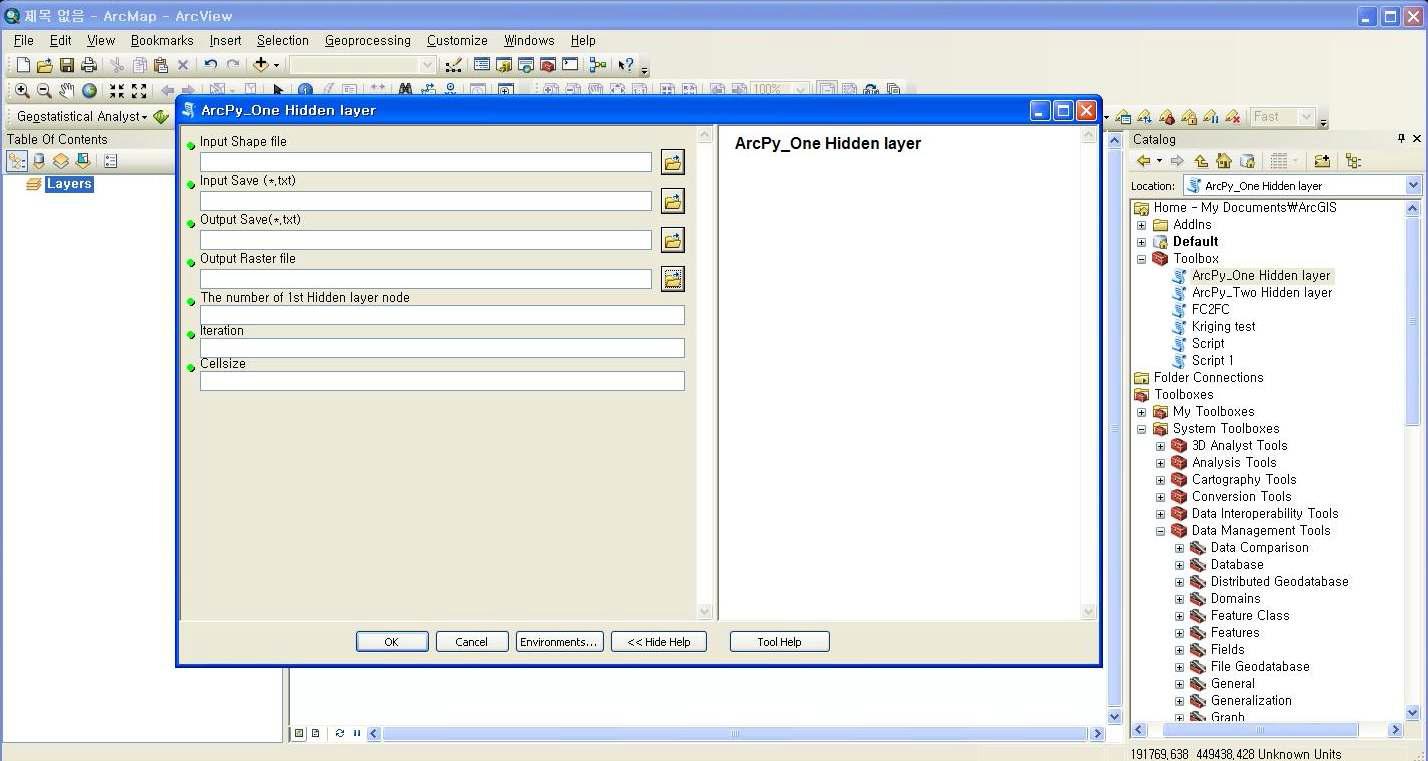The width and height of the screenshot is (1428, 761).
Task: Open the File menu
Action: [24, 41]
